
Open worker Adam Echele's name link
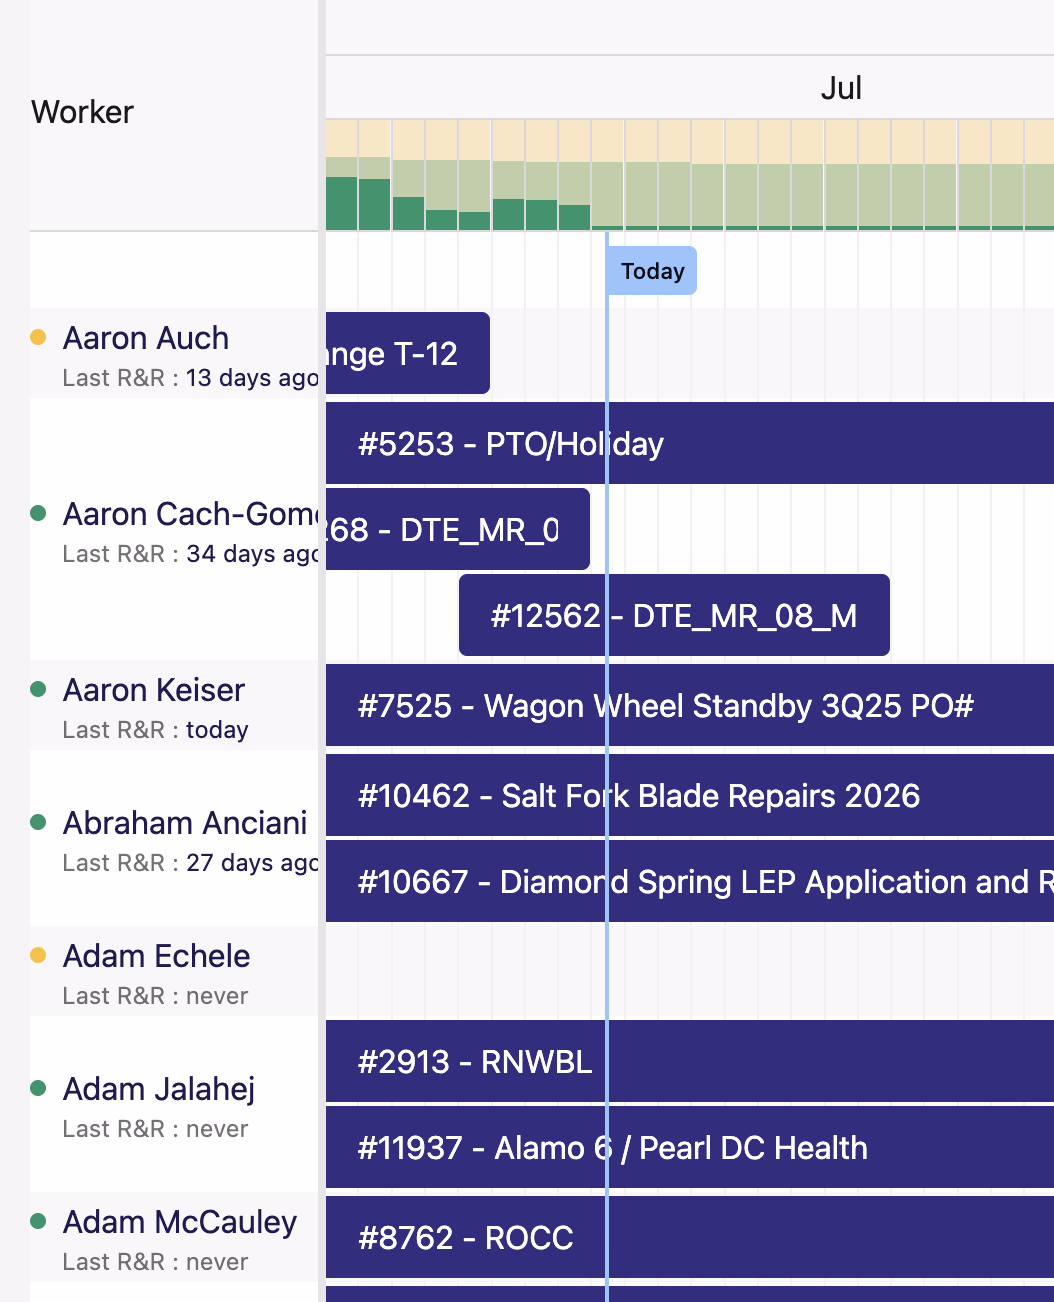point(157,956)
